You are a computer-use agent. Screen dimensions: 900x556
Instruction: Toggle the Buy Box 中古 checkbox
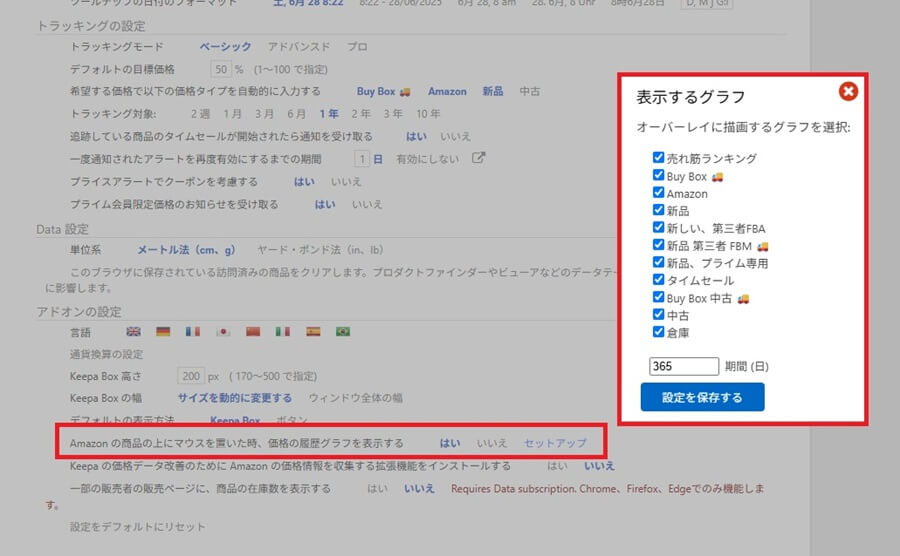[x=658, y=297]
